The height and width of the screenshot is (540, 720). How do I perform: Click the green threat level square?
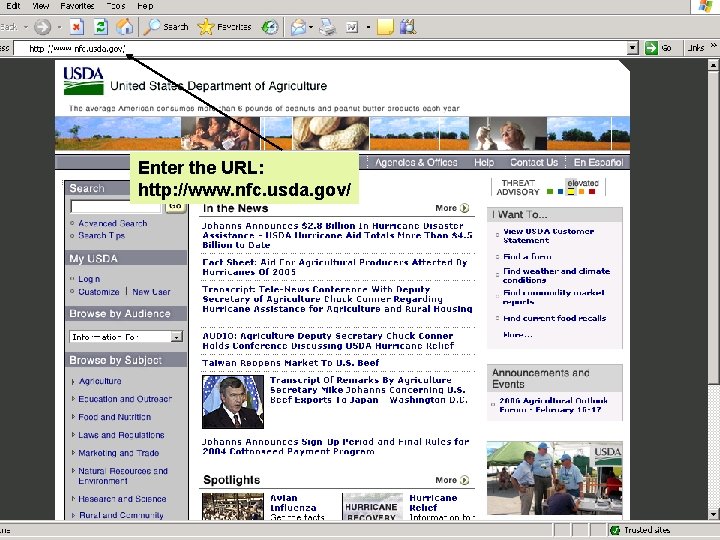pos(550,191)
